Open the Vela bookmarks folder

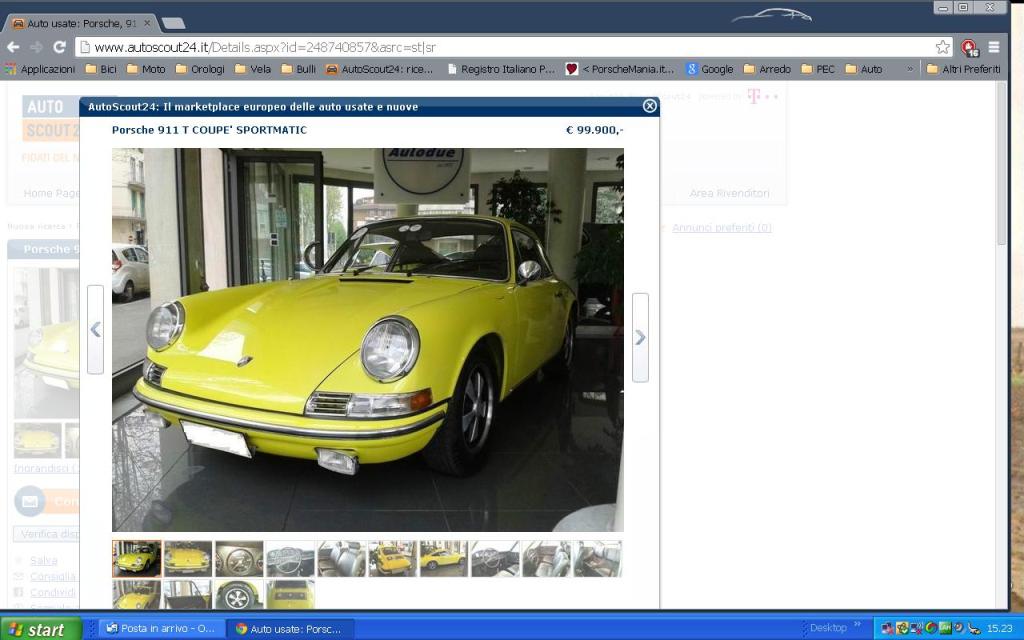coord(253,69)
